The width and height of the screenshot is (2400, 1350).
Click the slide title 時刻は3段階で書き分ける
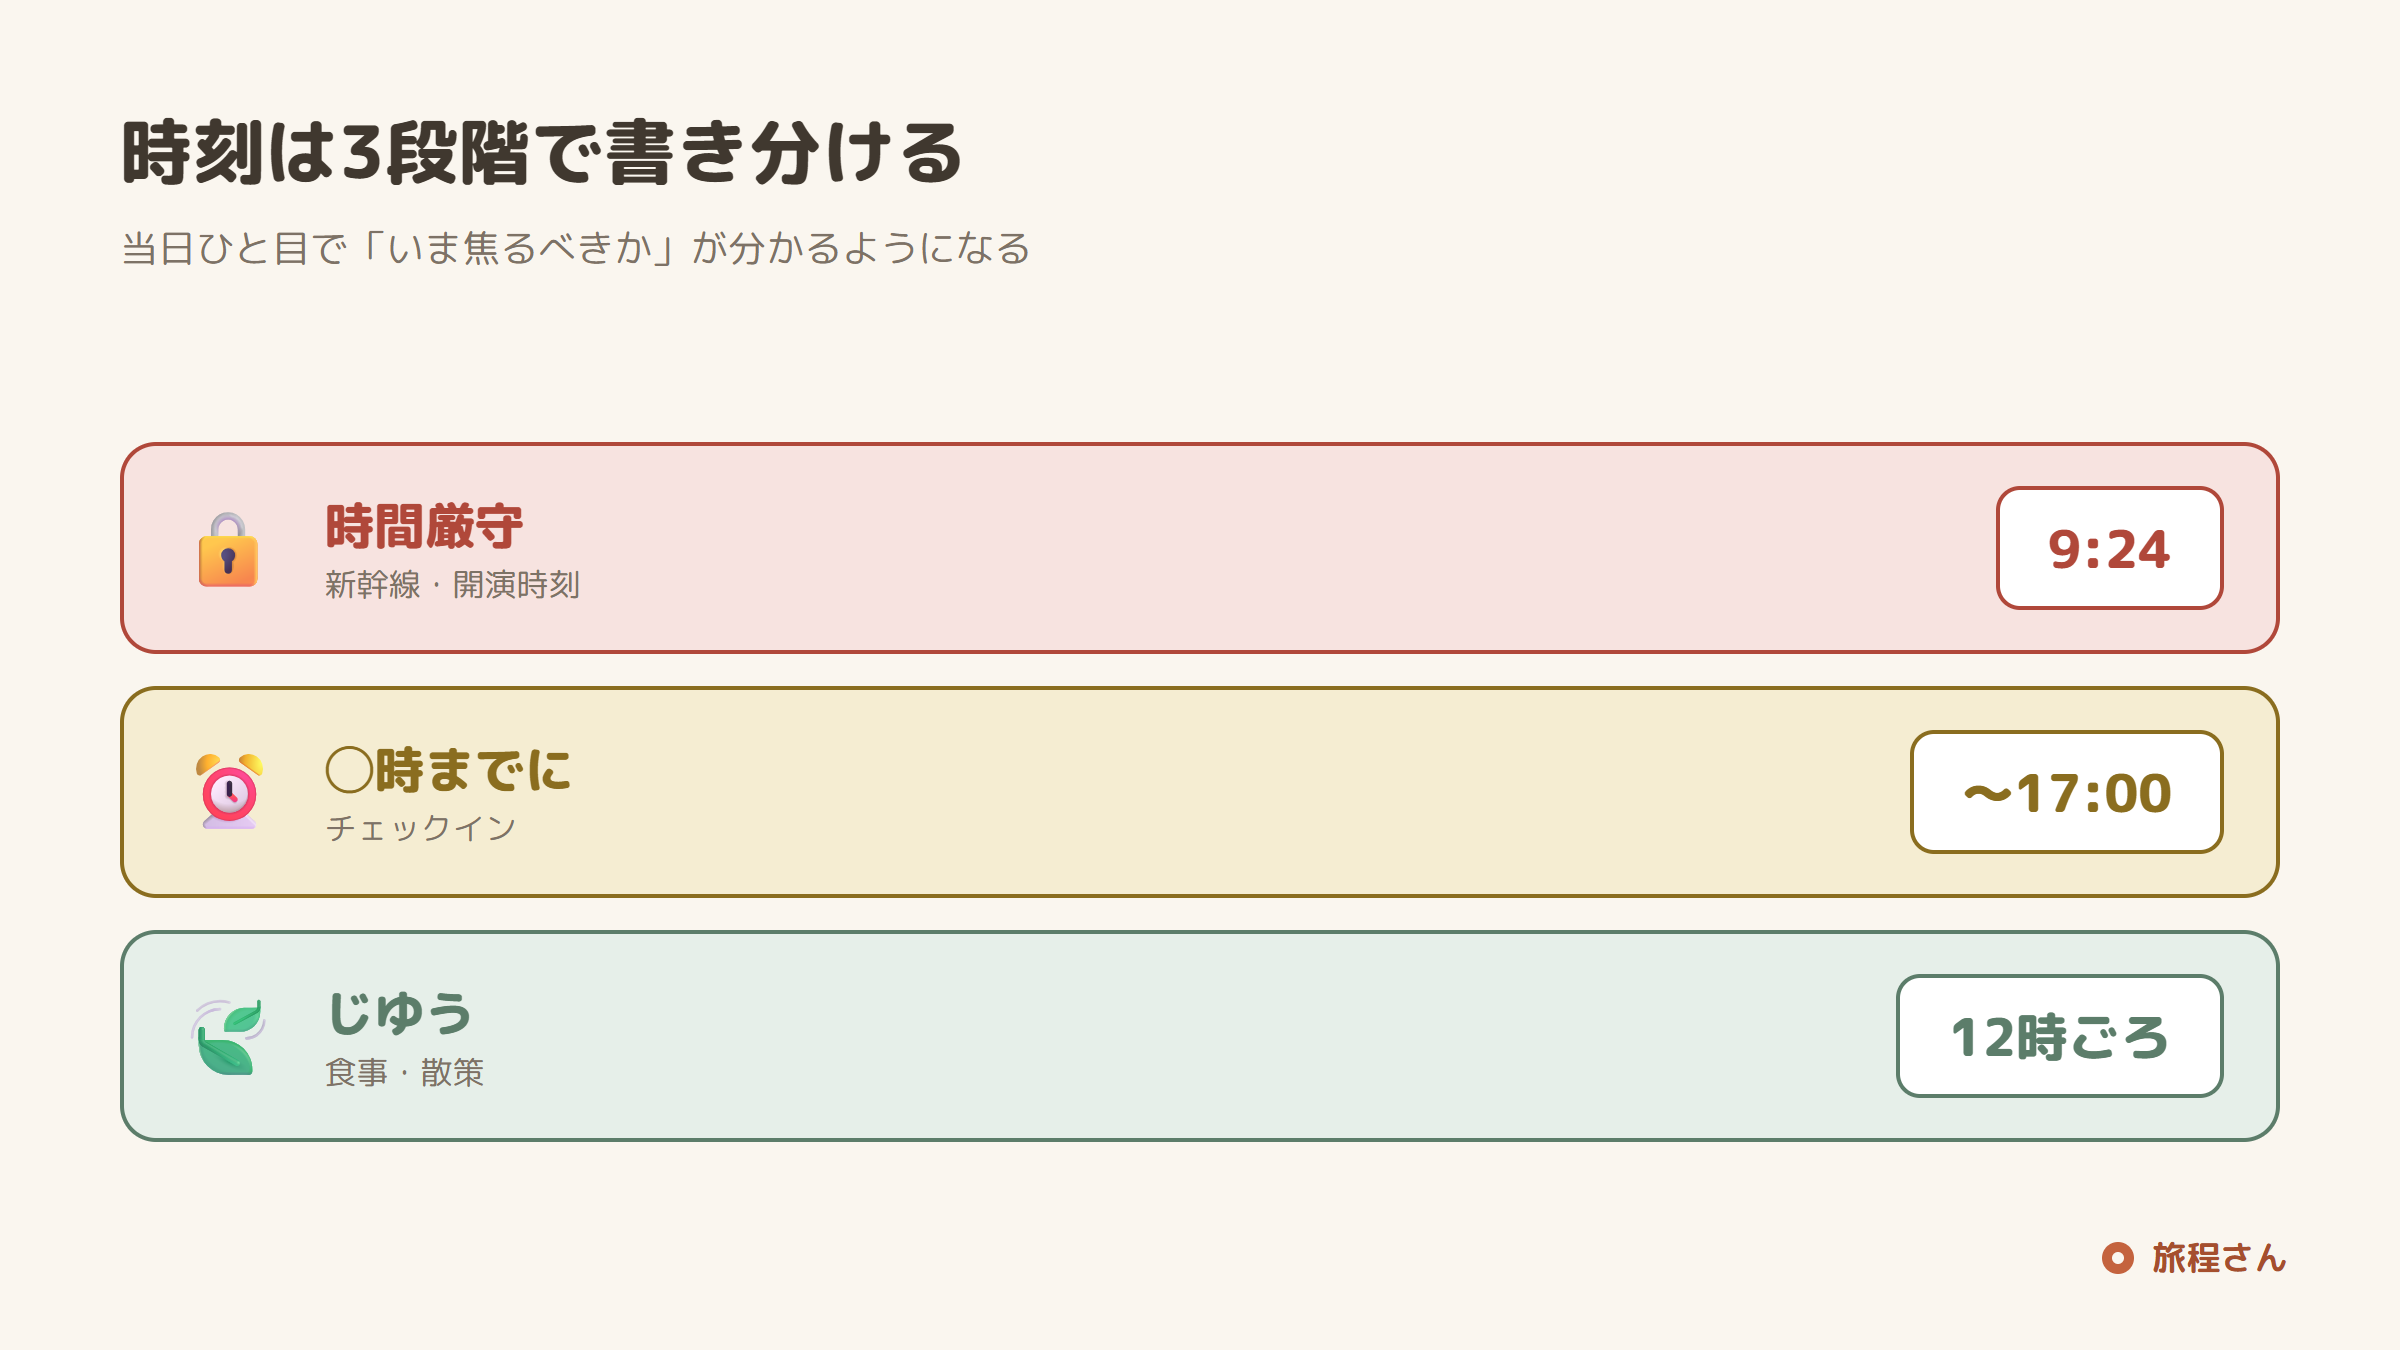tap(541, 153)
